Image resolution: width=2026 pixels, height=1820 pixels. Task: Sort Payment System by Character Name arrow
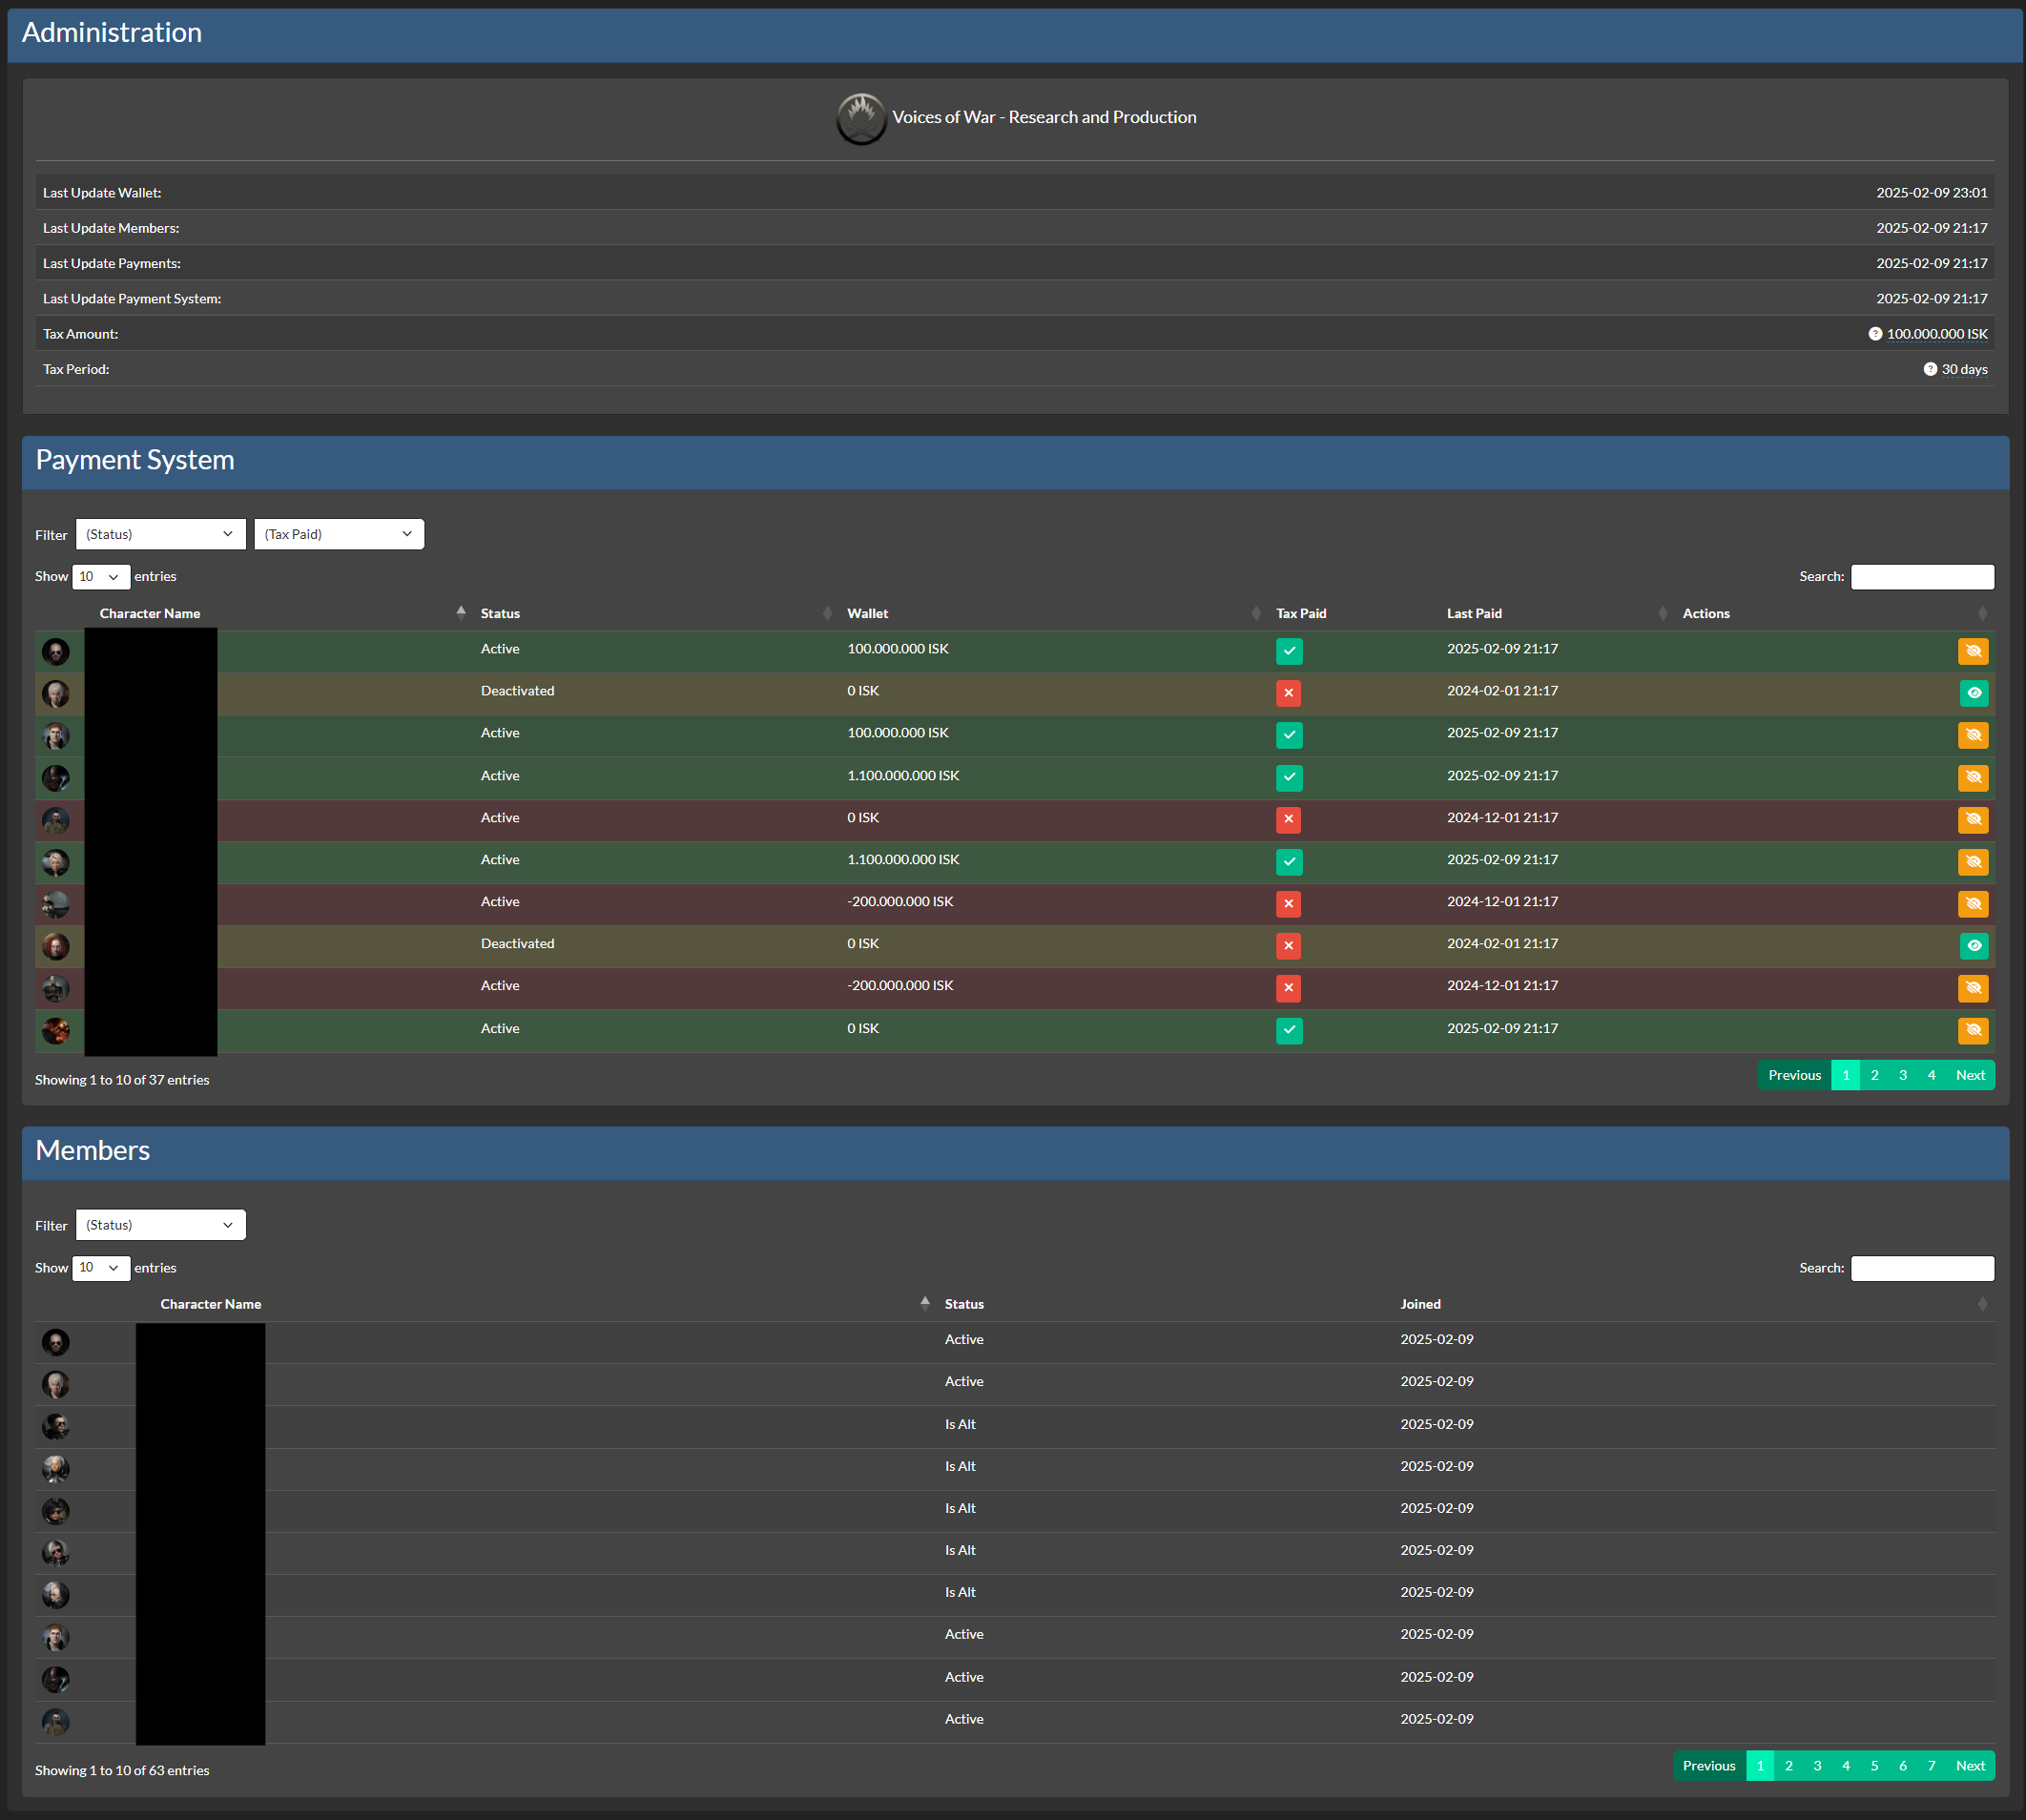click(460, 613)
